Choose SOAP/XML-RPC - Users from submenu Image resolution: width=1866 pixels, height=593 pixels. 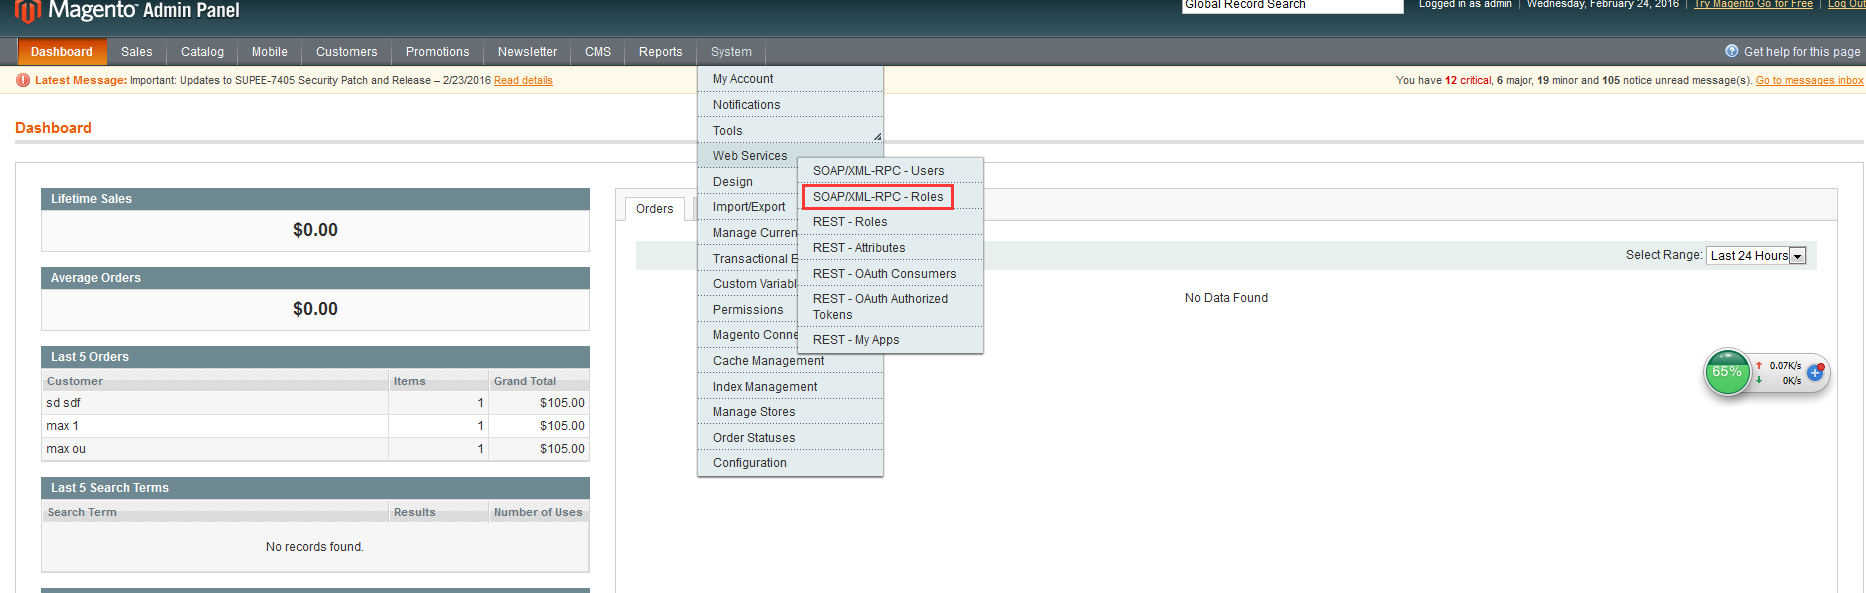tap(877, 171)
